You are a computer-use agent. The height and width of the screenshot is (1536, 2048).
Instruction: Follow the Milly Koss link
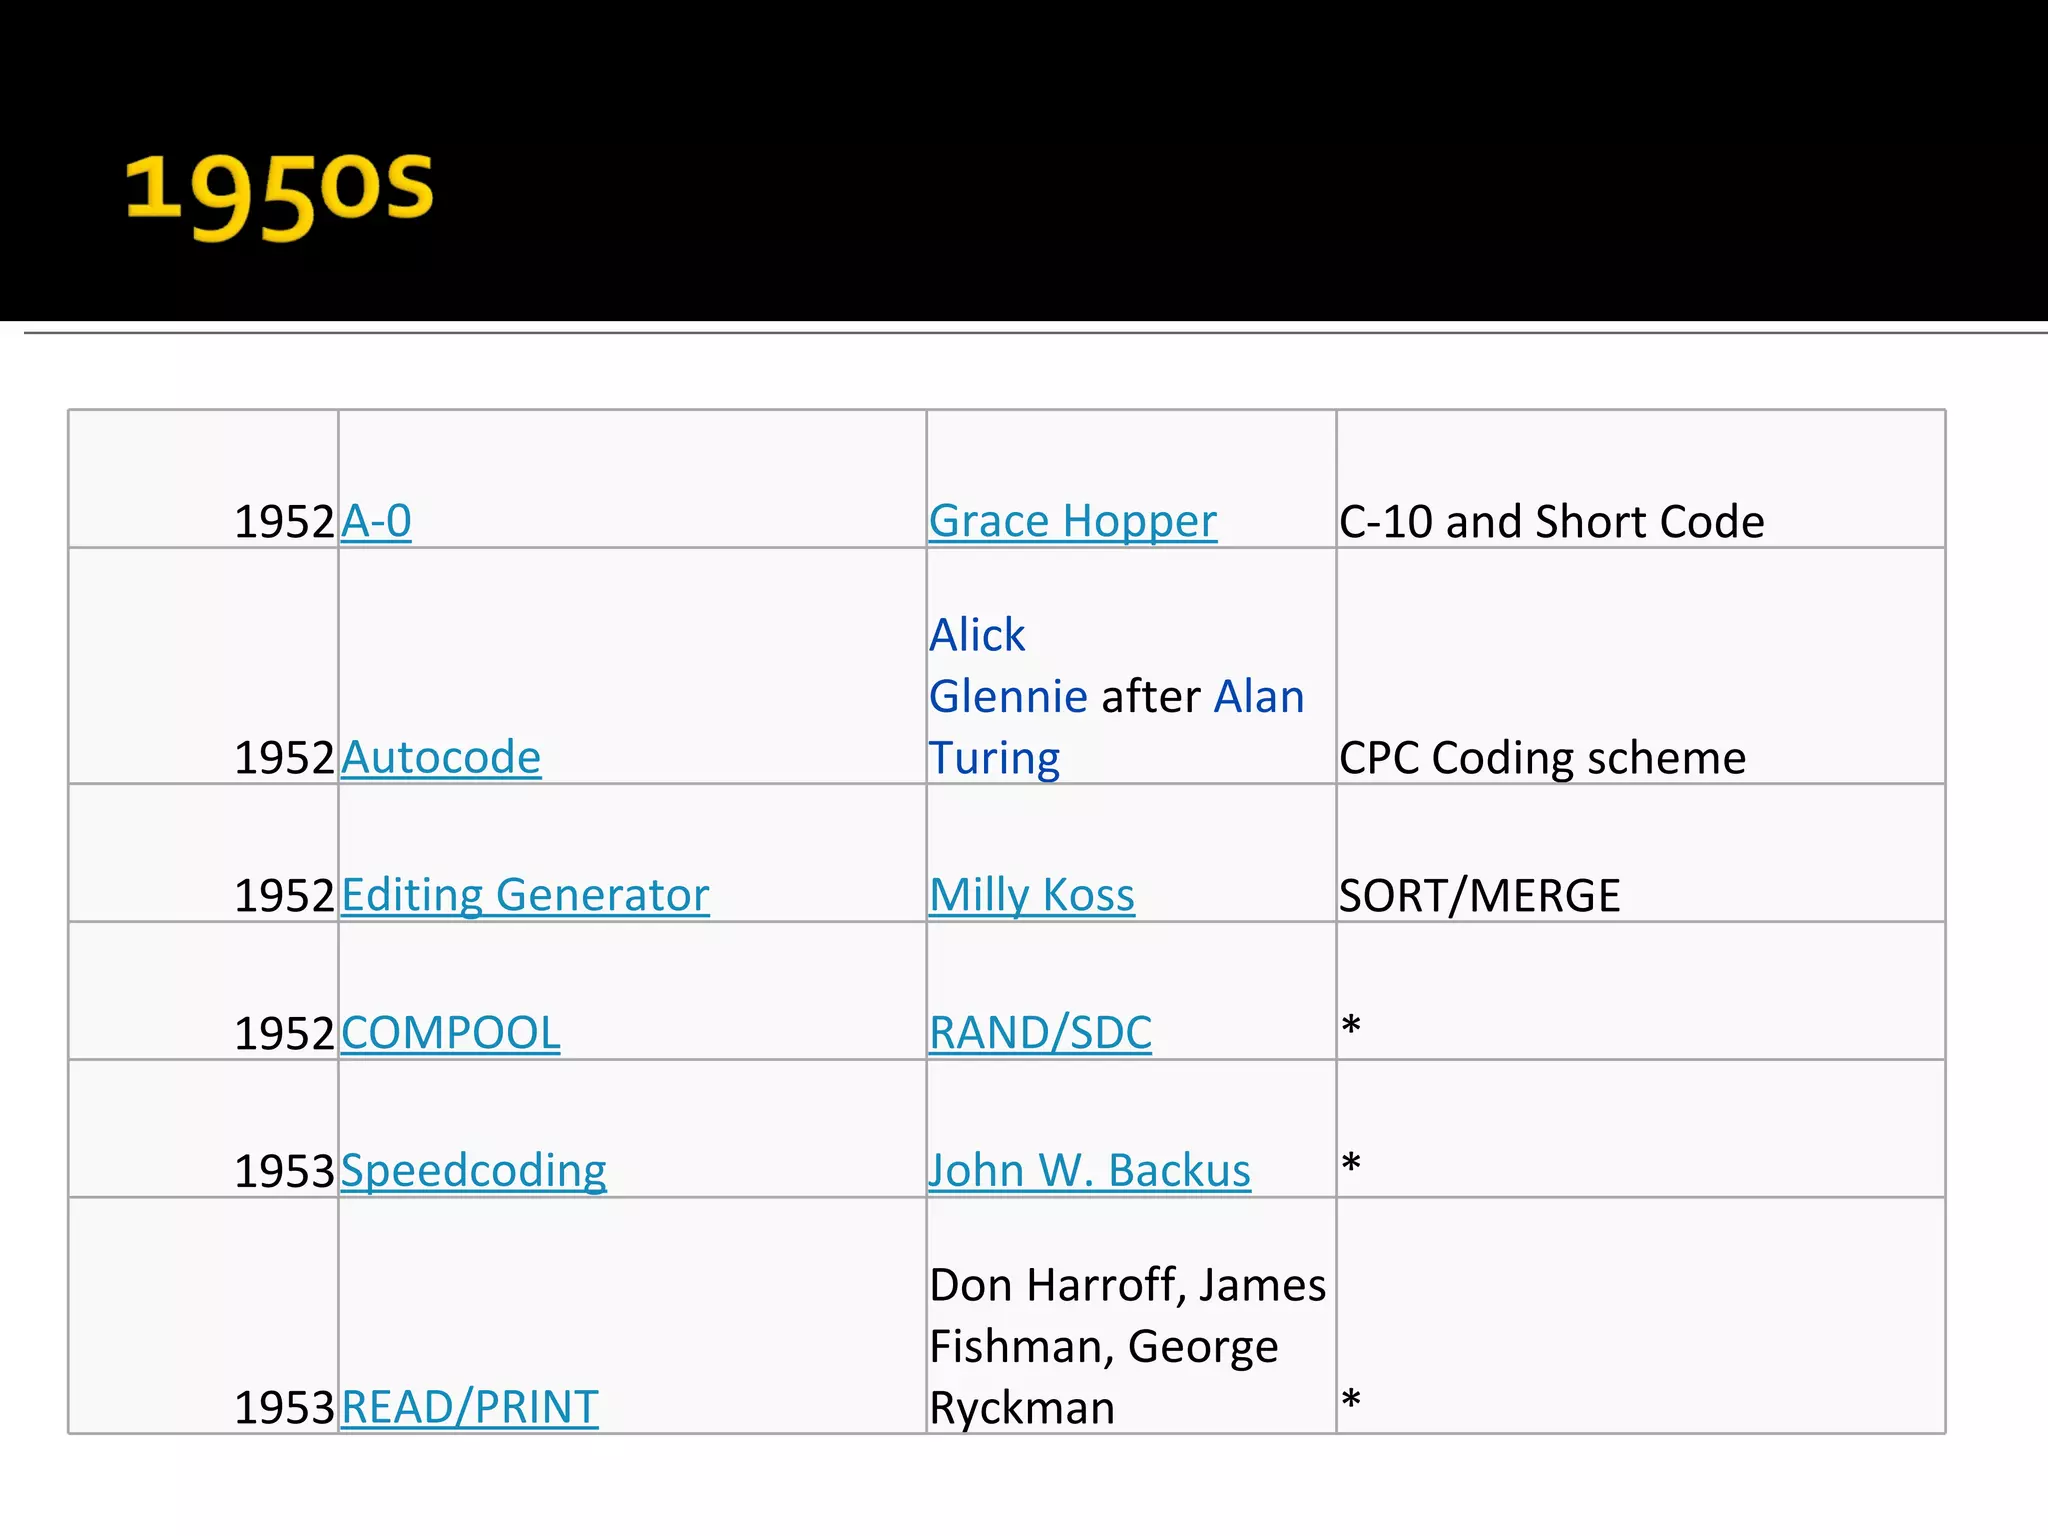(x=1032, y=895)
